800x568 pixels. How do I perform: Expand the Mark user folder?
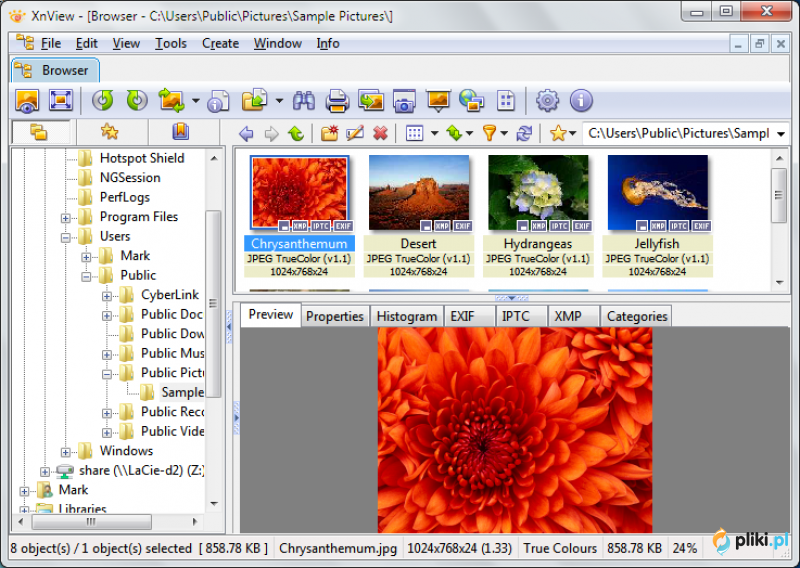point(86,257)
